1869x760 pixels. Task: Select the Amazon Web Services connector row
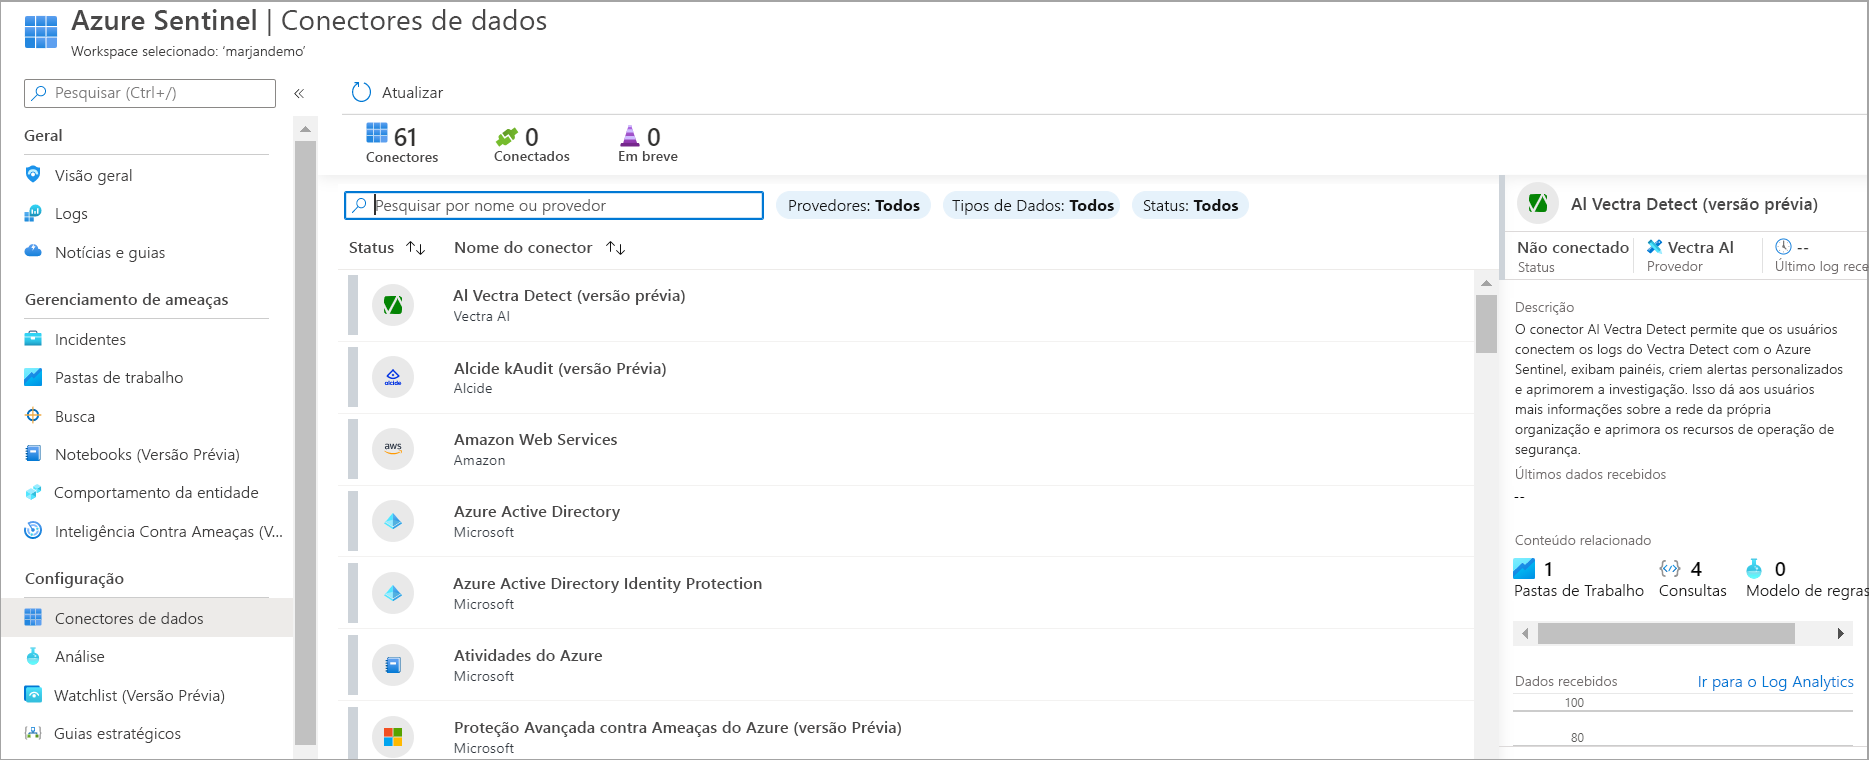pos(911,449)
